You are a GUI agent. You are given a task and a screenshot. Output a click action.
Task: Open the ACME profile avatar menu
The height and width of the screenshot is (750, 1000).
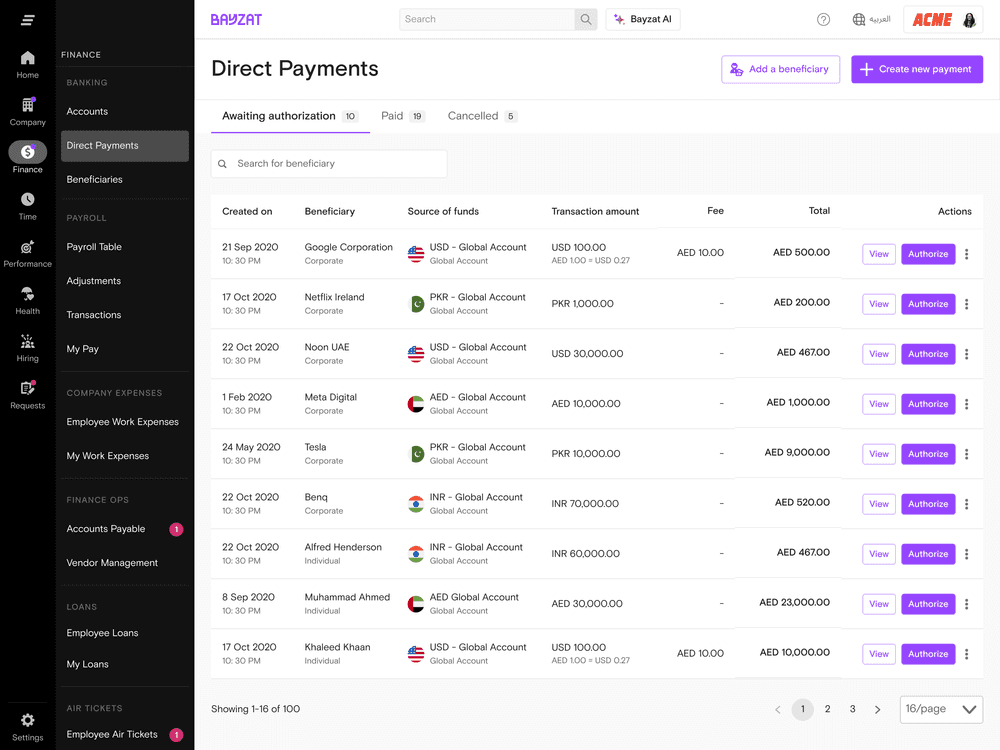coord(969,20)
